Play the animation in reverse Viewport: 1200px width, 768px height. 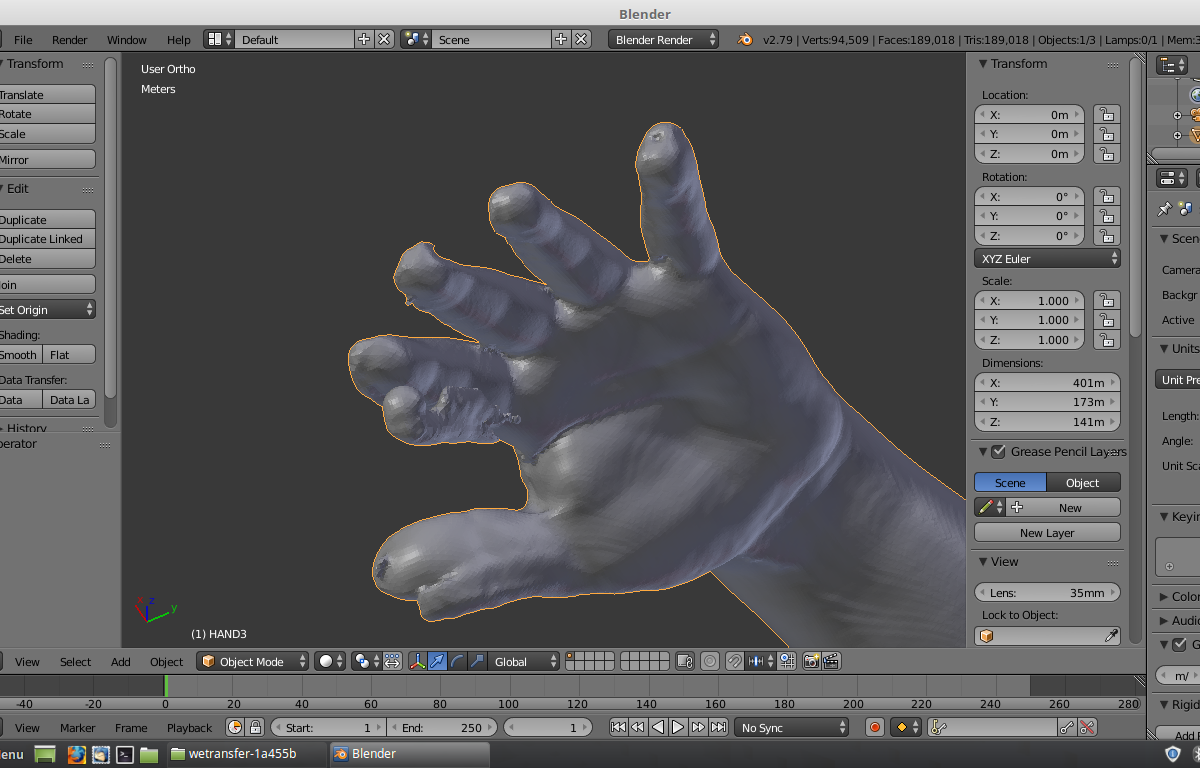pyautogui.click(x=658, y=727)
